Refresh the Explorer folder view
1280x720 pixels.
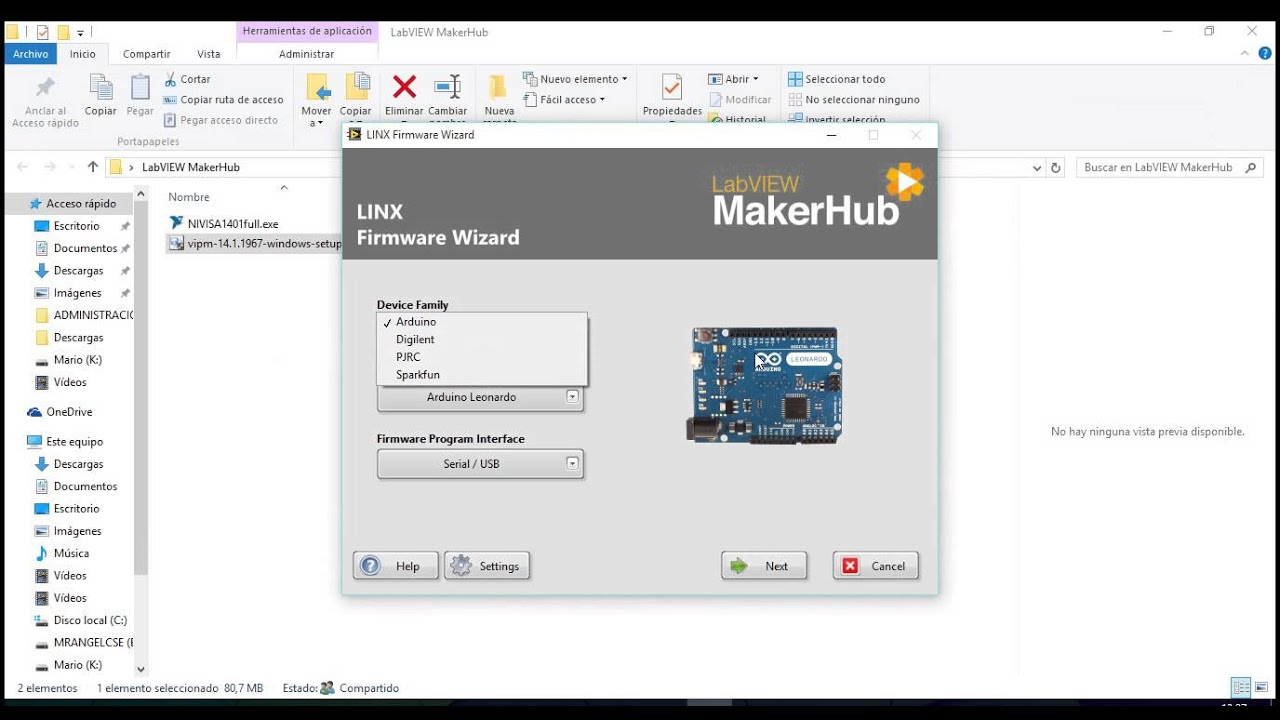(1056, 168)
